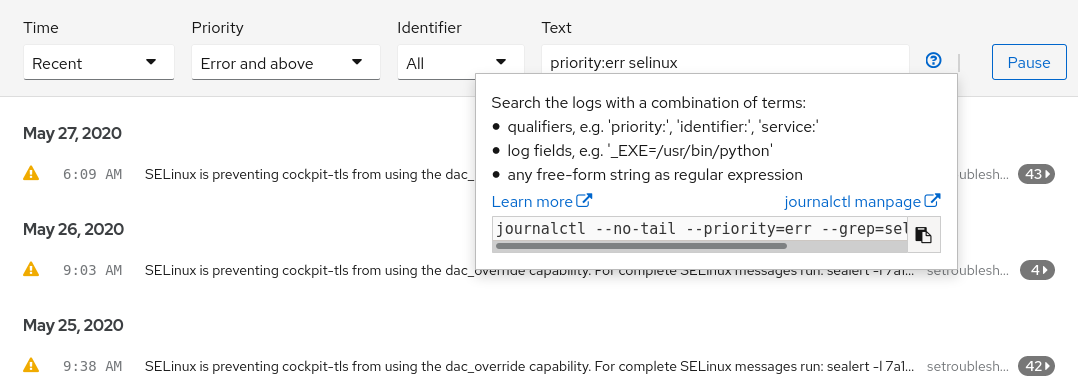This screenshot has width=1078, height=391.
Task: Copy the journalctl command to clipboard
Action: pos(923,235)
